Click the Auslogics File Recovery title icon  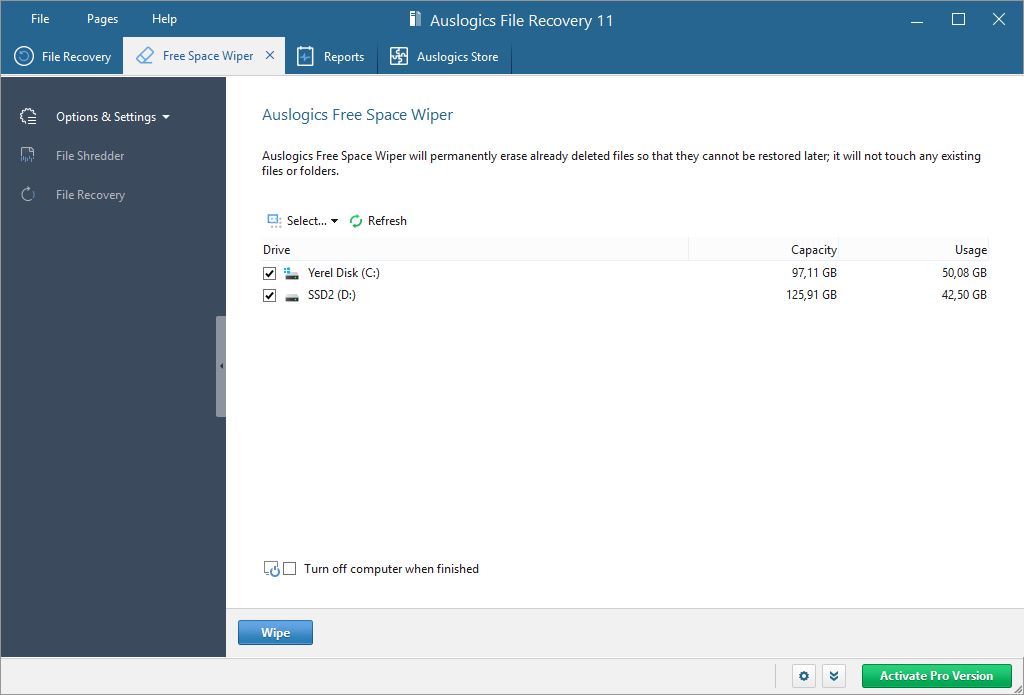tap(415, 19)
